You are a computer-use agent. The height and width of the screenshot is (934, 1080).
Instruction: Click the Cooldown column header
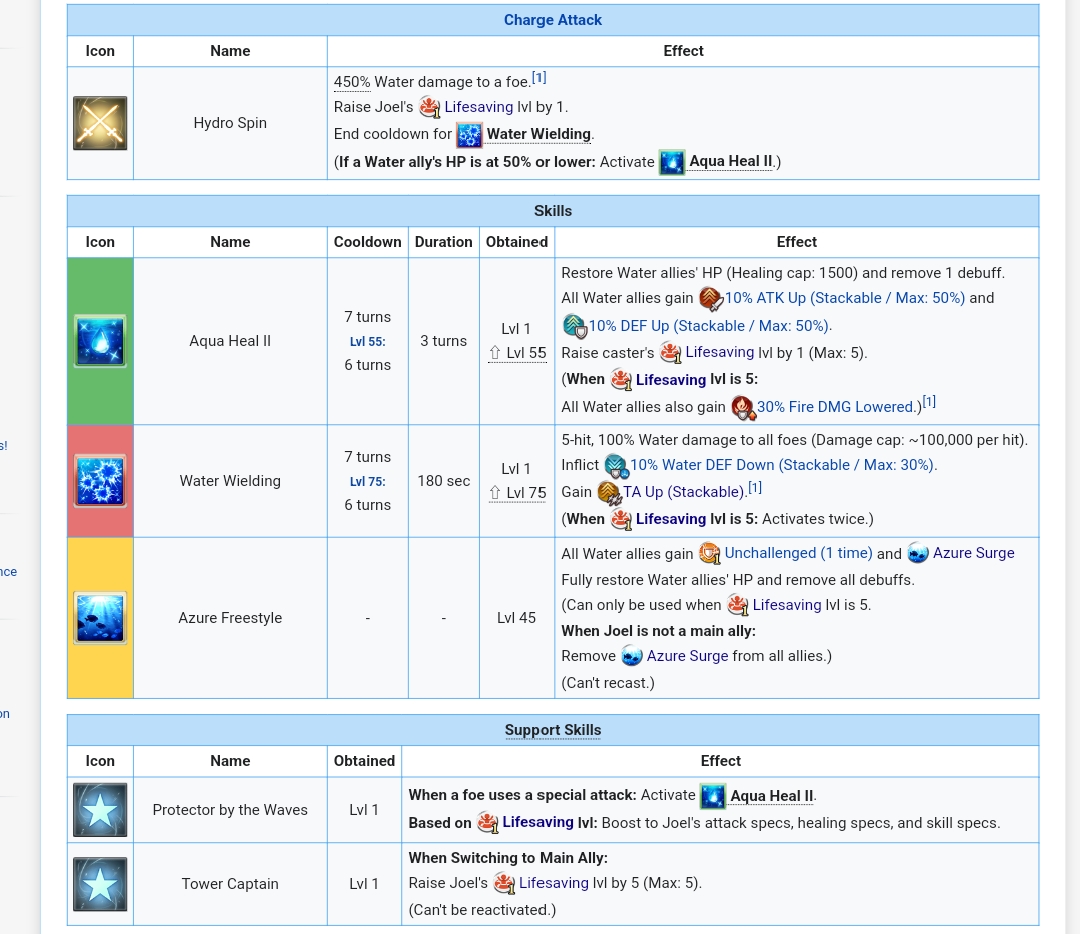click(368, 242)
